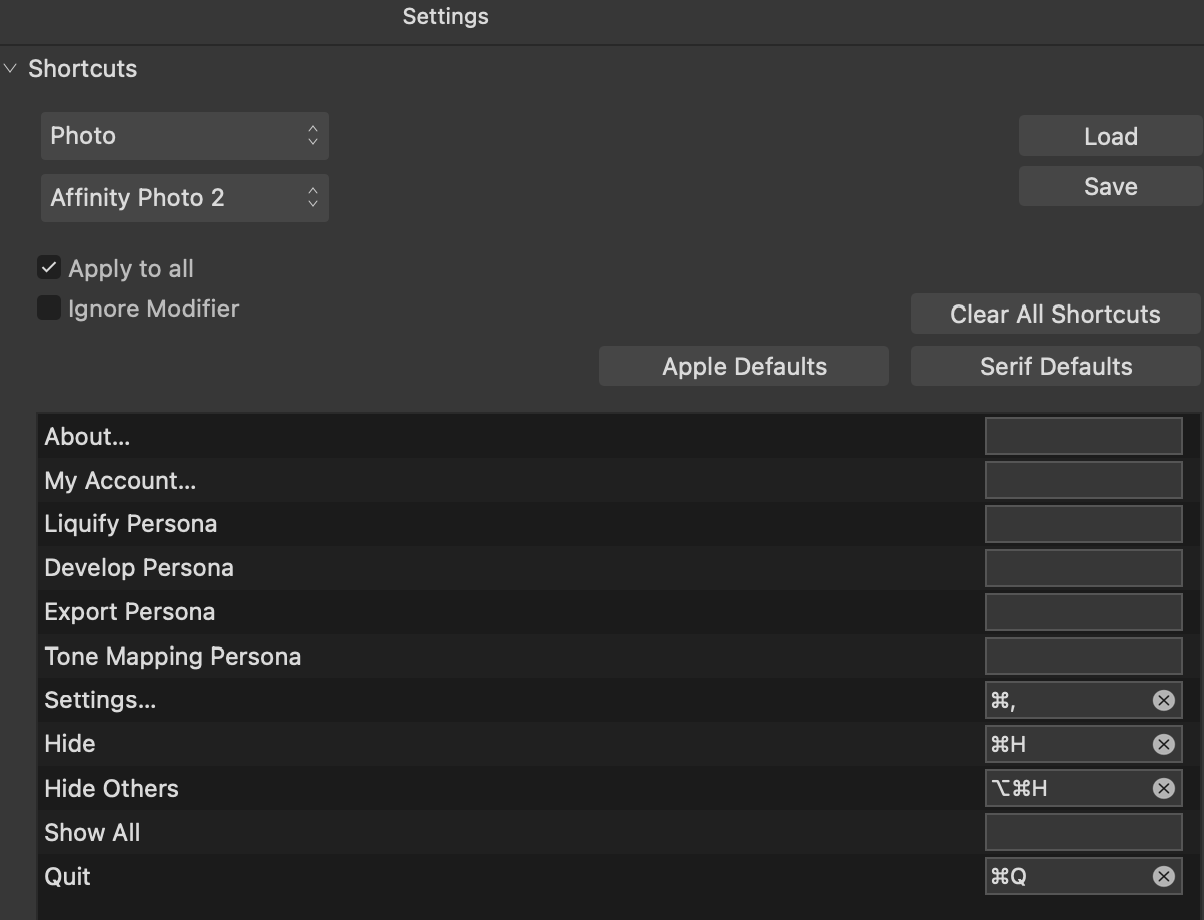The image size is (1204, 920).
Task: Open the Affinity Photo 2 dropdown
Action: click(184, 197)
